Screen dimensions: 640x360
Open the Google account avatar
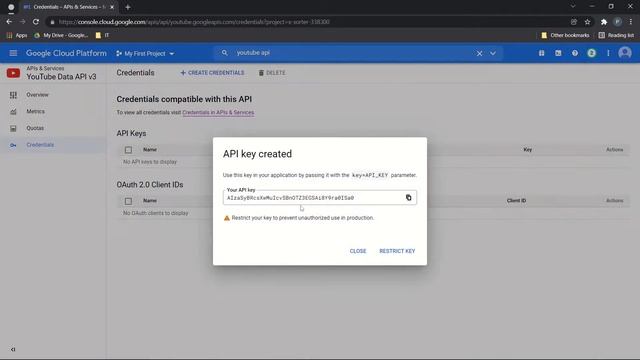click(x=625, y=53)
